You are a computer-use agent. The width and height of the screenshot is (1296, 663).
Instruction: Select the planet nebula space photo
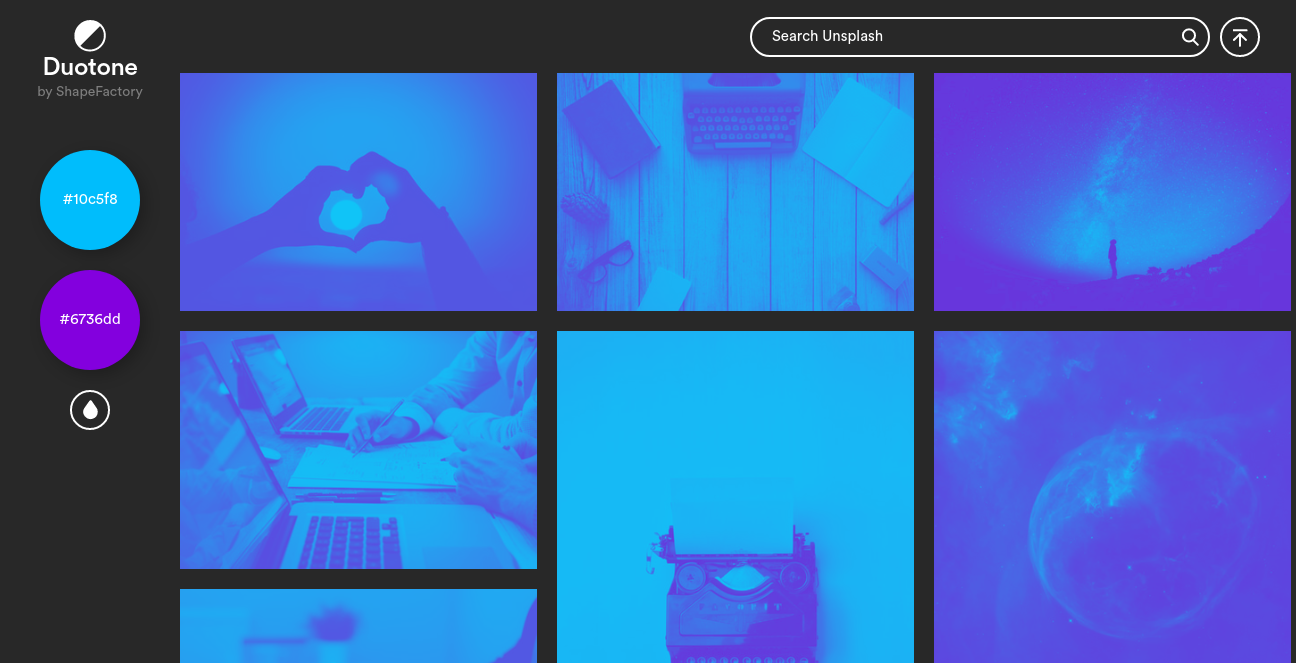tap(1112, 497)
